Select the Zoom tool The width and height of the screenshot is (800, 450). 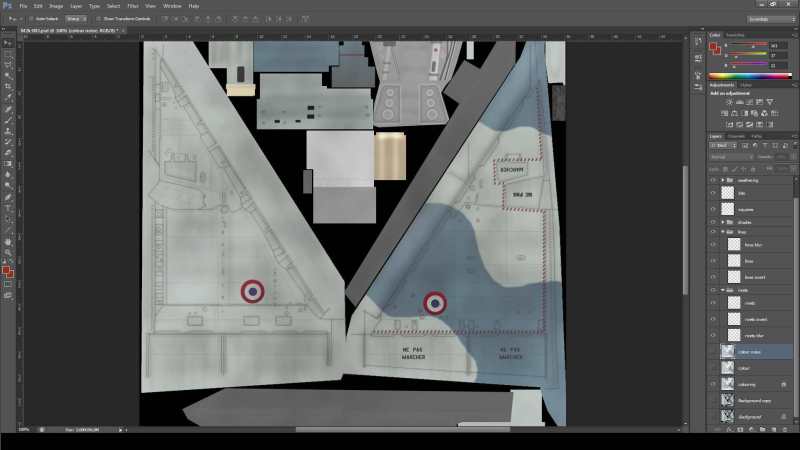[x=8, y=253]
